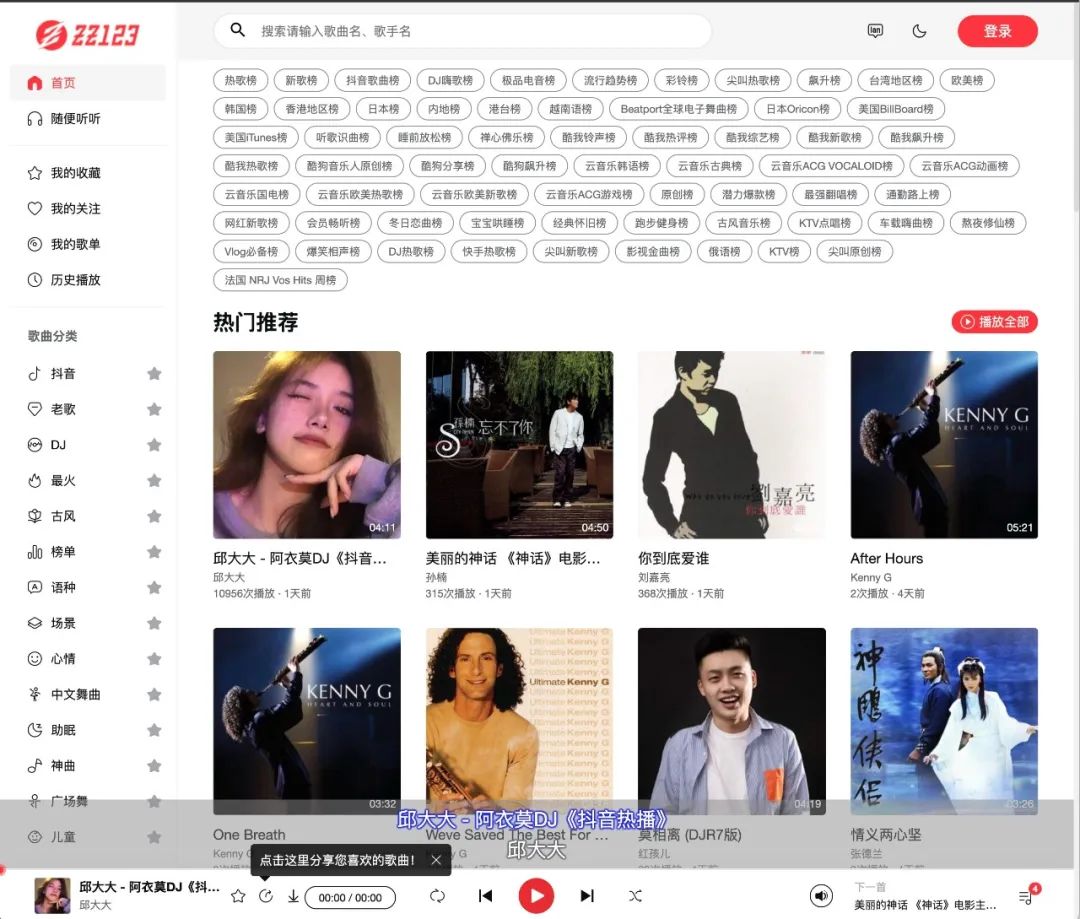Open artist link 孙楠
Screen dimensions: 1080x919
436,577
